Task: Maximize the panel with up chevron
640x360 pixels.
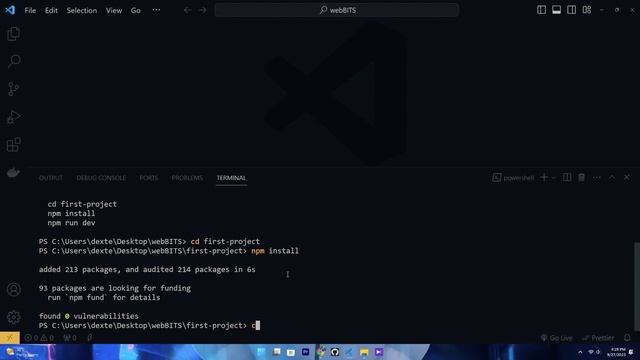Action: [612, 177]
